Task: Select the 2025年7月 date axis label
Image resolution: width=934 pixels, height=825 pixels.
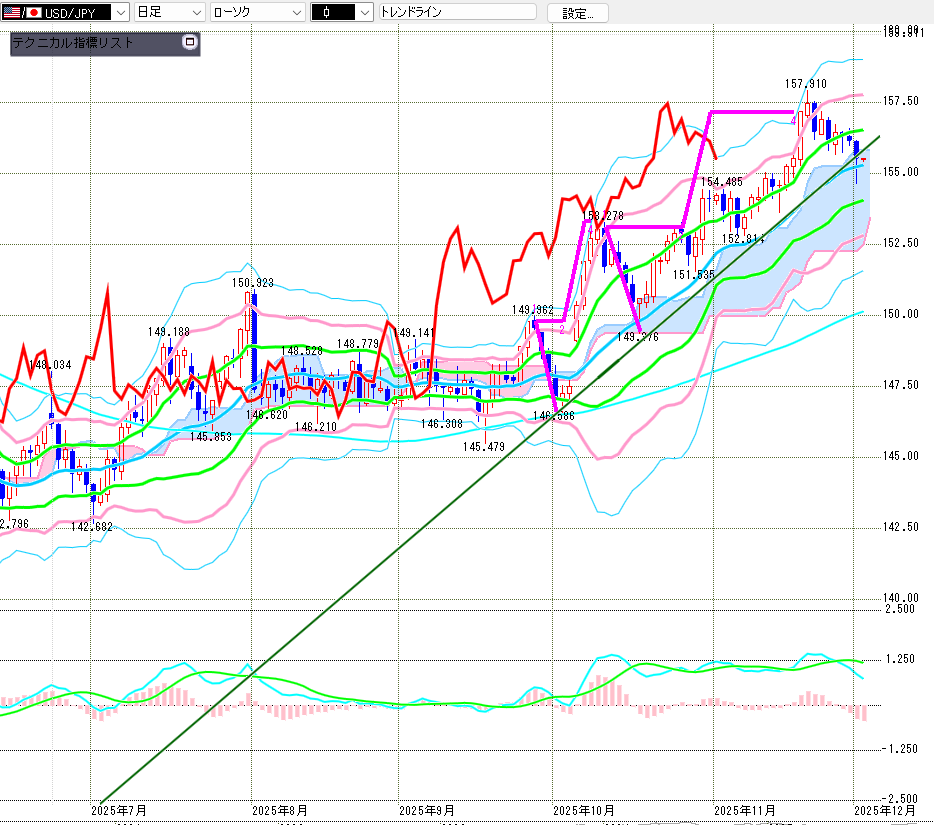Action: [x=118, y=810]
